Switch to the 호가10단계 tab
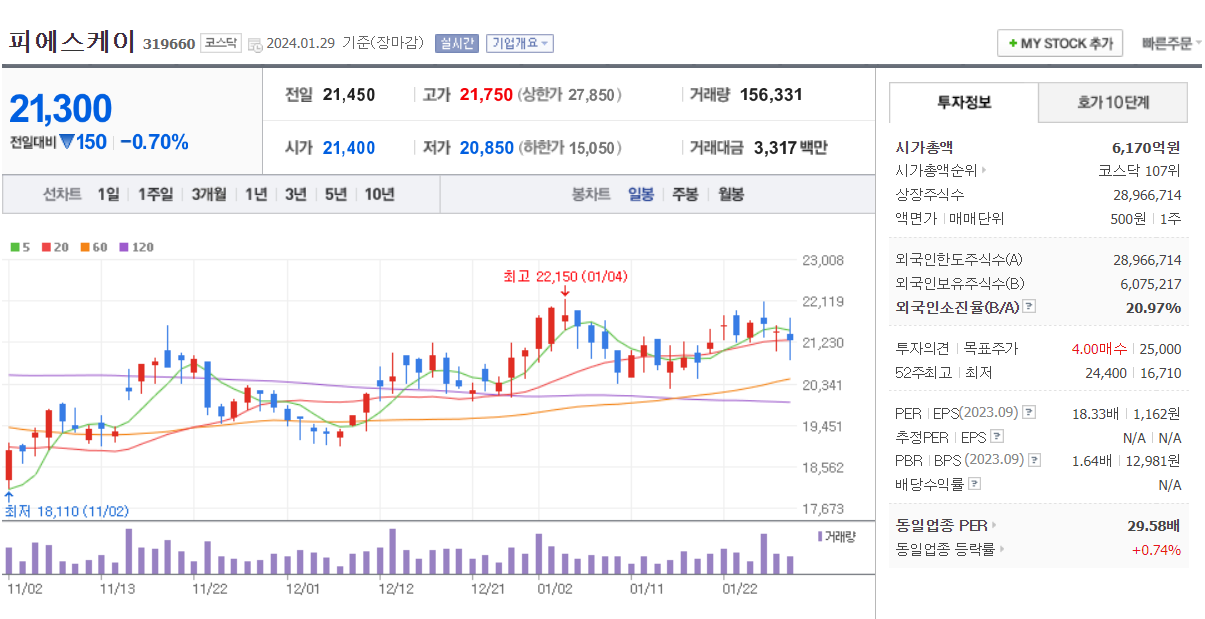 coord(1113,102)
